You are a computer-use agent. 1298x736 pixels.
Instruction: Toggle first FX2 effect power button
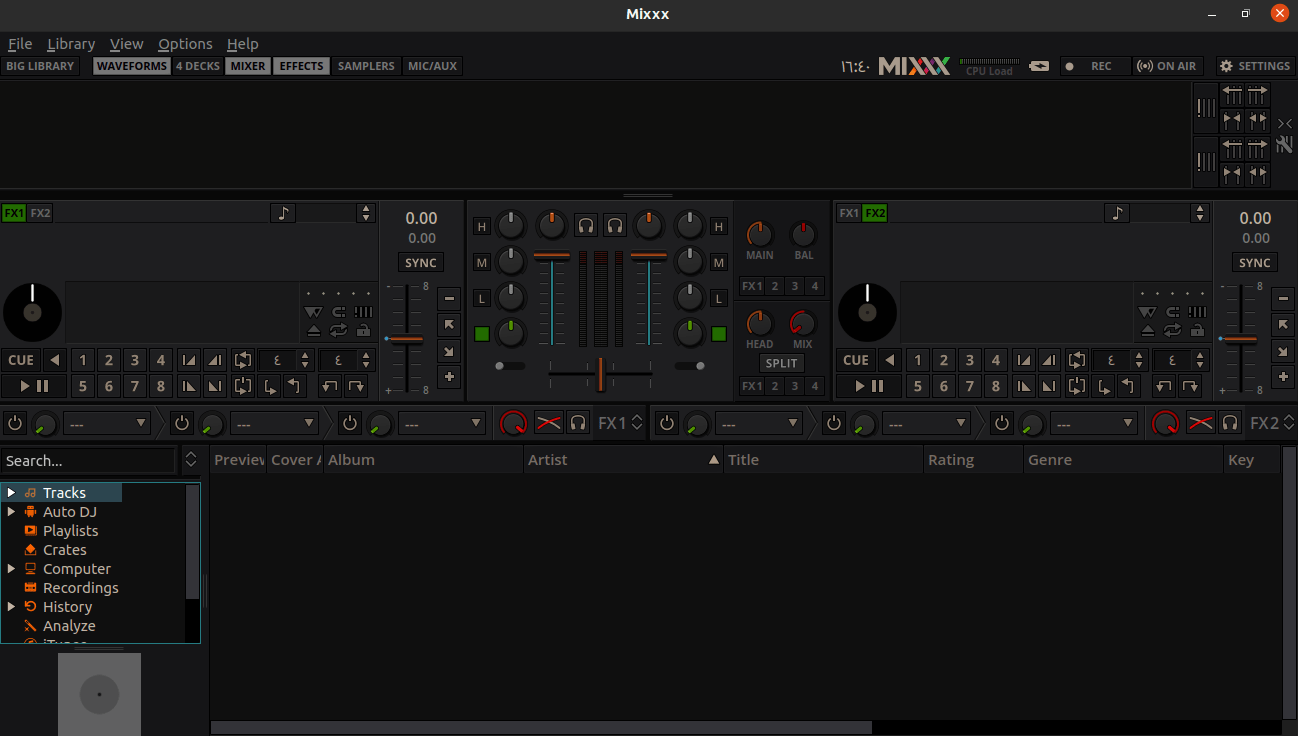tap(666, 423)
